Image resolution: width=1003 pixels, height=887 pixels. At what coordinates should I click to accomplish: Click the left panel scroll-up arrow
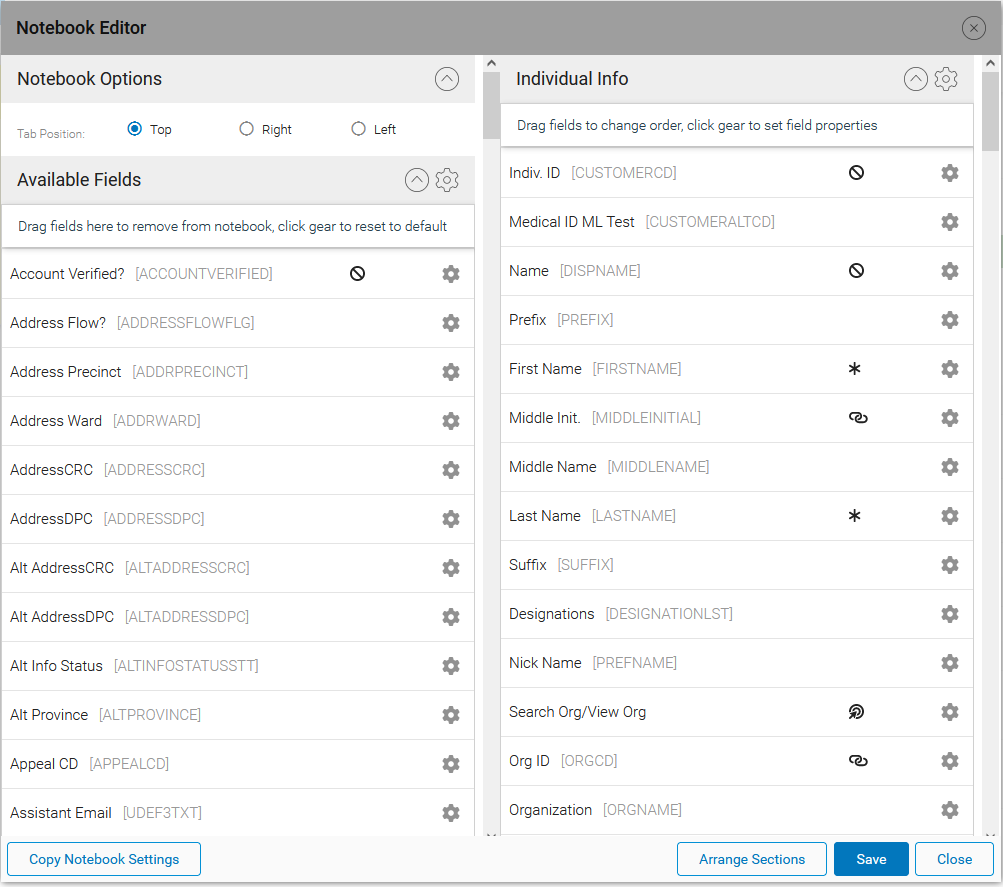coord(491,63)
